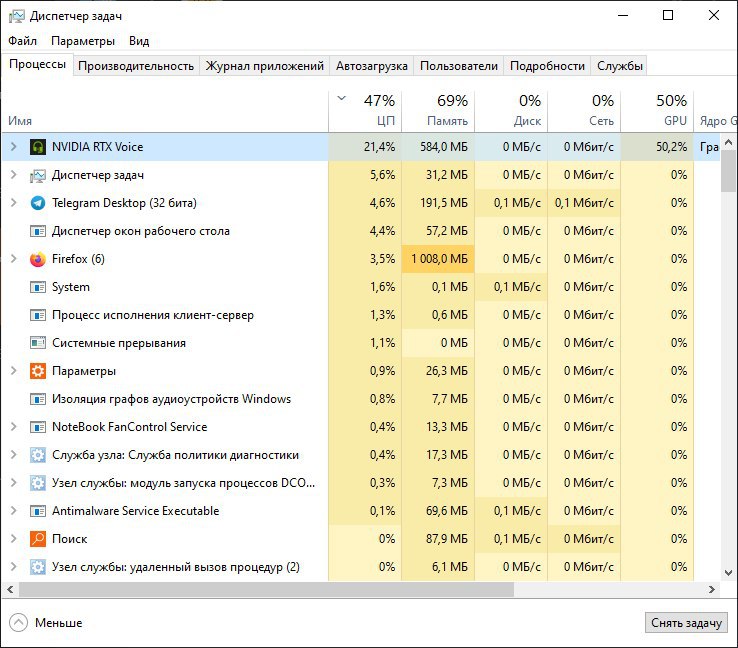Click the orange Поиск magnifier icon
The image size is (738, 648).
pos(38,539)
